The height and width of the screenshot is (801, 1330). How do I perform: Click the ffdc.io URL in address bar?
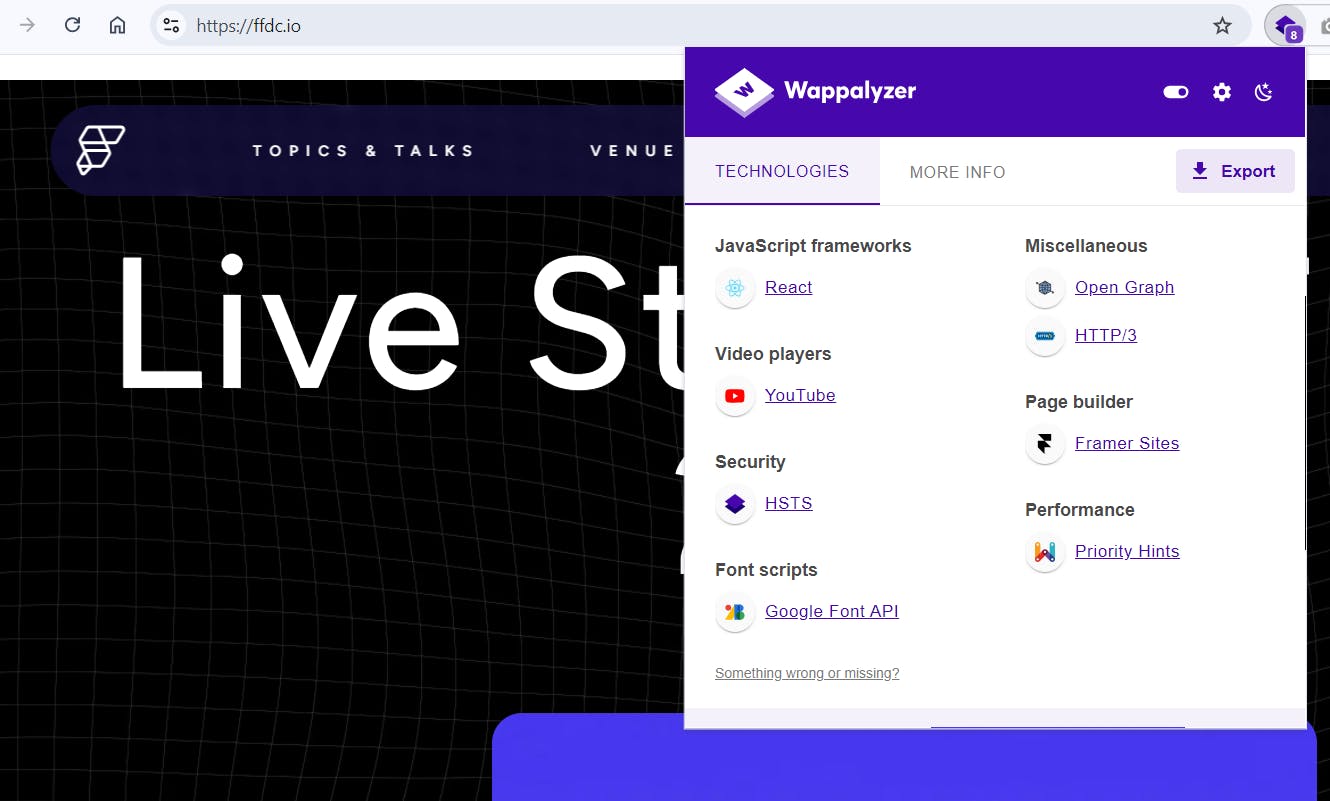pos(249,26)
